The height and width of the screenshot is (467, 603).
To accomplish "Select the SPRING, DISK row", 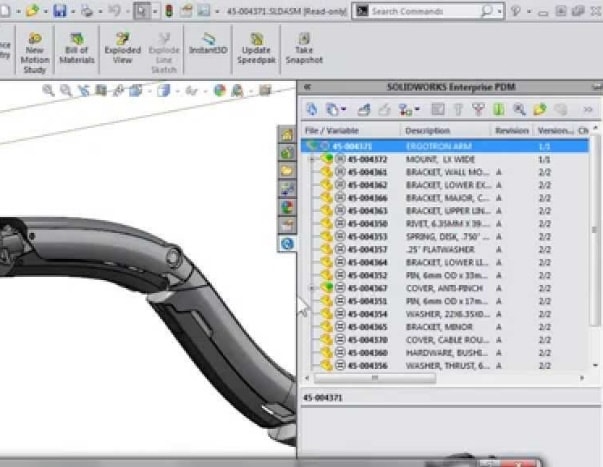I will tap(445, 237).
